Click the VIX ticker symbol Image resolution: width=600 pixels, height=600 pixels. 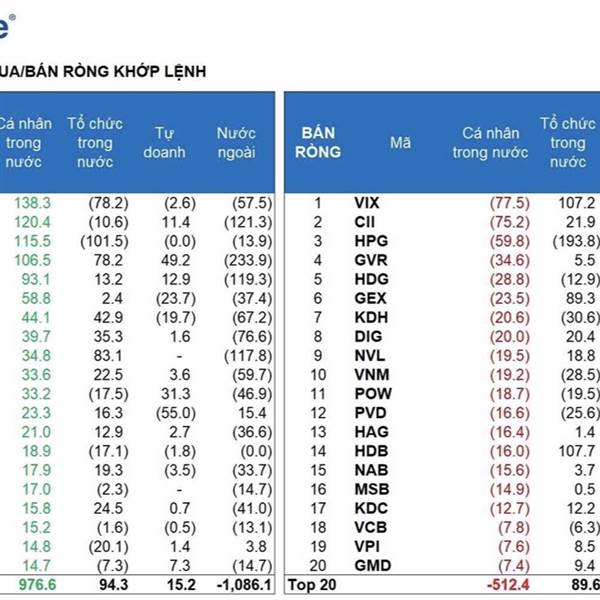367,202
